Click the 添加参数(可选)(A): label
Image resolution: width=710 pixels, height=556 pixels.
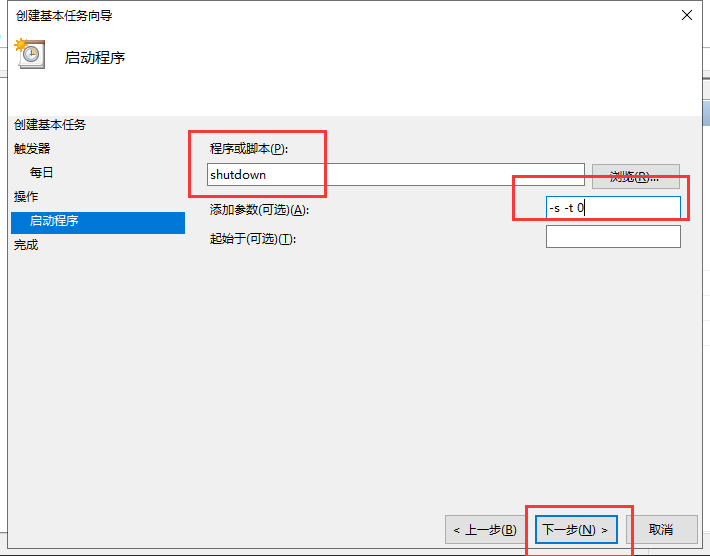[x=259, y=210]
